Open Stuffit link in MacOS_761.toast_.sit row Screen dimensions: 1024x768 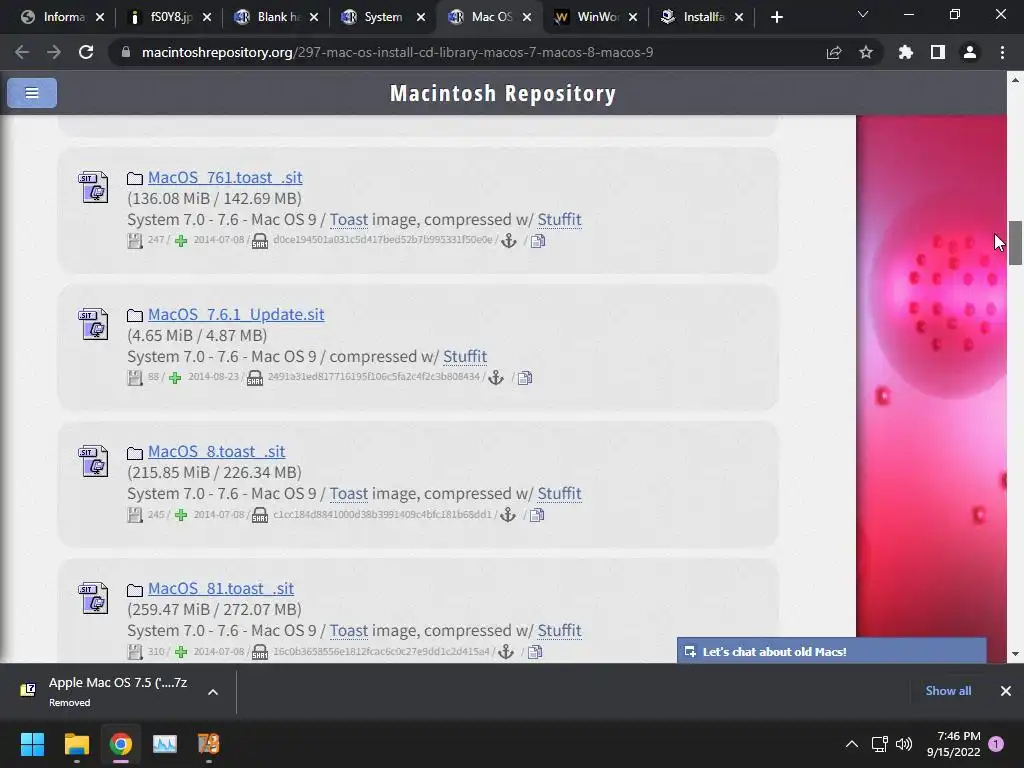click(x=559, y=219)
